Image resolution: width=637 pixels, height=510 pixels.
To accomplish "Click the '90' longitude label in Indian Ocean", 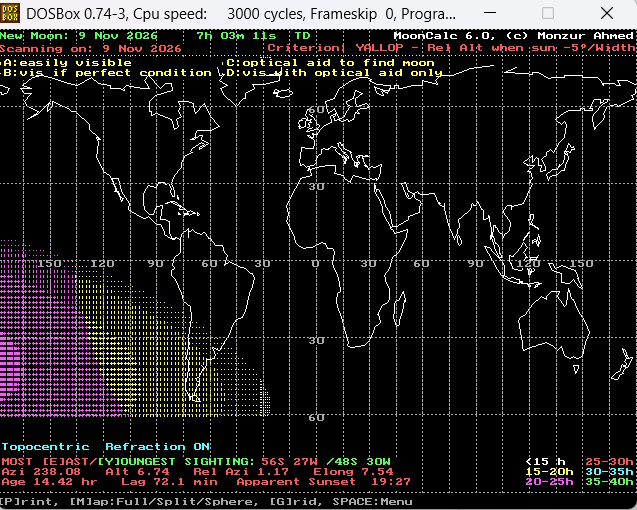I will [475, 264].
